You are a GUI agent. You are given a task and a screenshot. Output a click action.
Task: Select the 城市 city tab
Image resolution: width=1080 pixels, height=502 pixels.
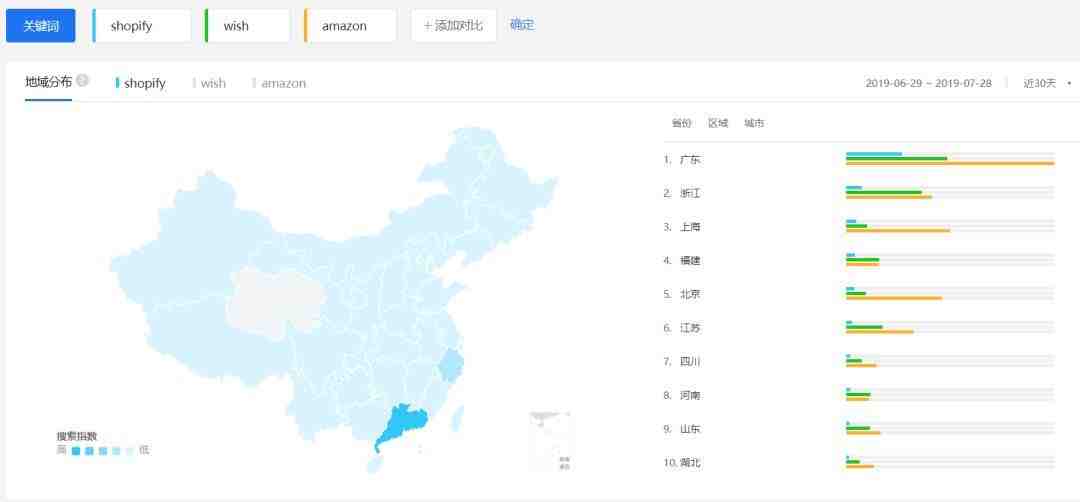(x=754, y=123)
